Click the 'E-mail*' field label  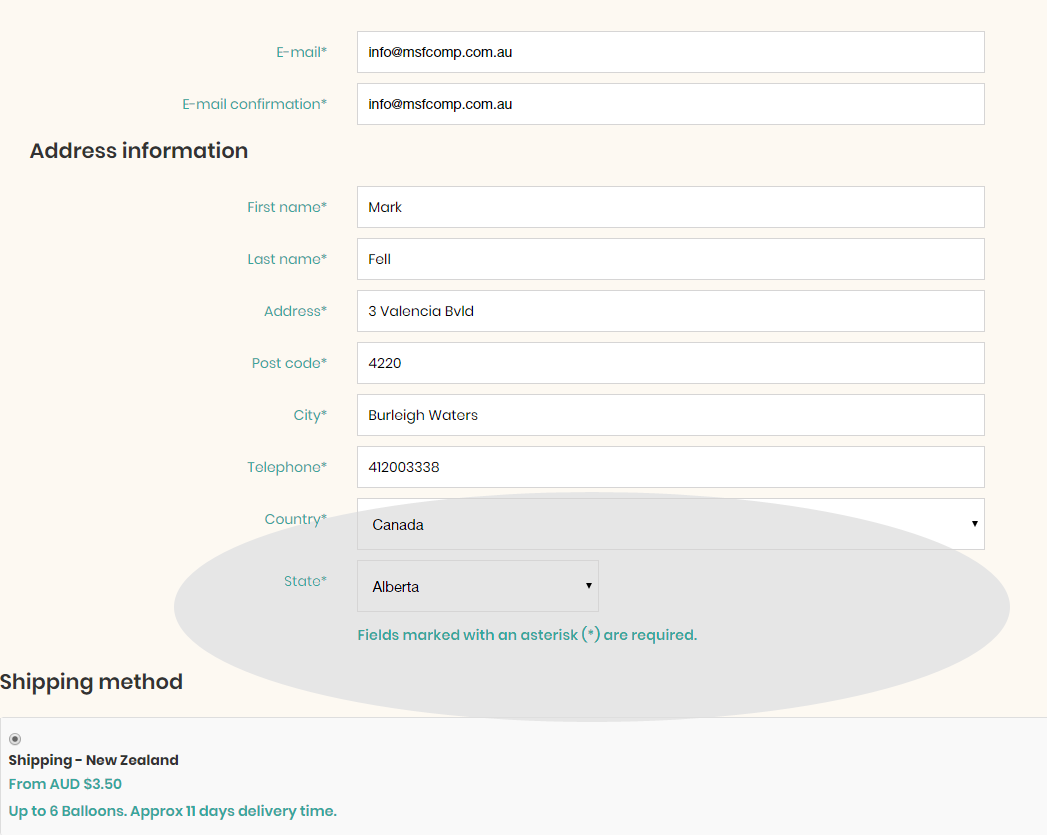(x=301, y=52)
